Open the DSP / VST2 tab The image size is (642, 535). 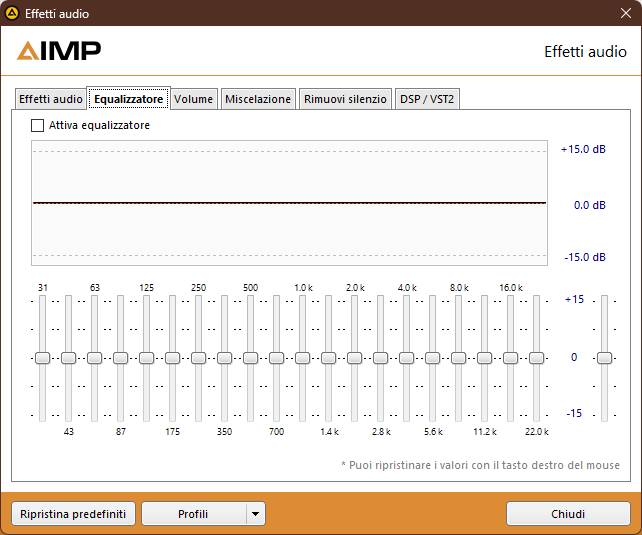point(427,99)
